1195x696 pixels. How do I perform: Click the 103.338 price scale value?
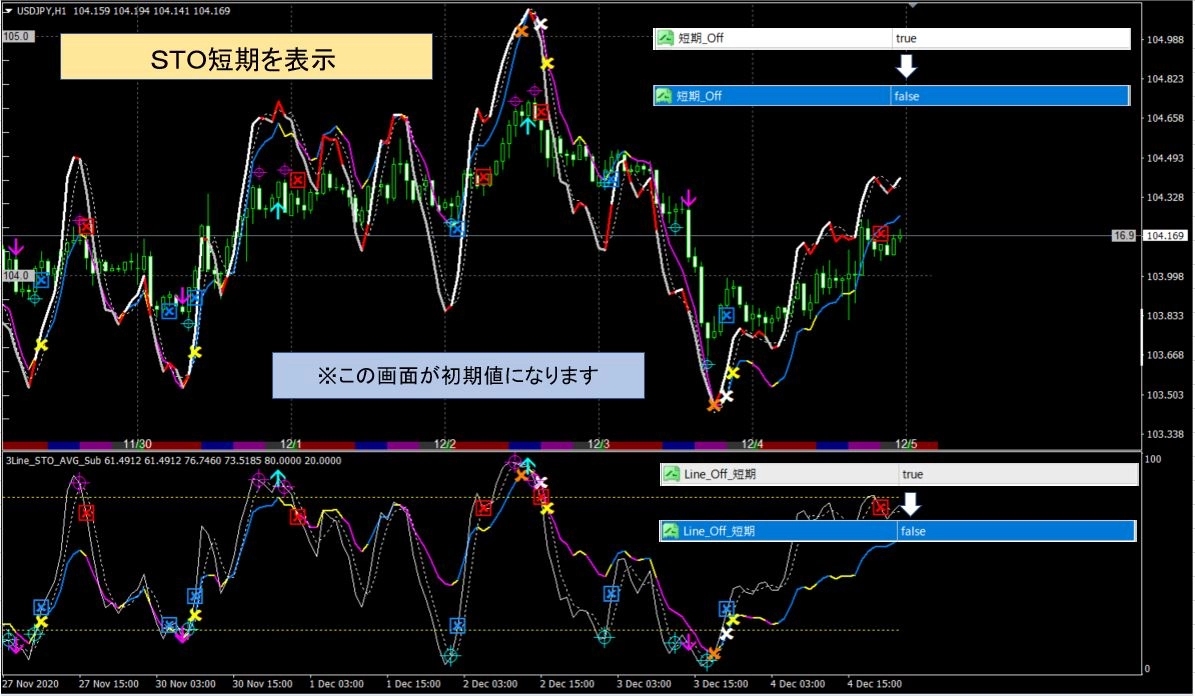click(1165, 435)
